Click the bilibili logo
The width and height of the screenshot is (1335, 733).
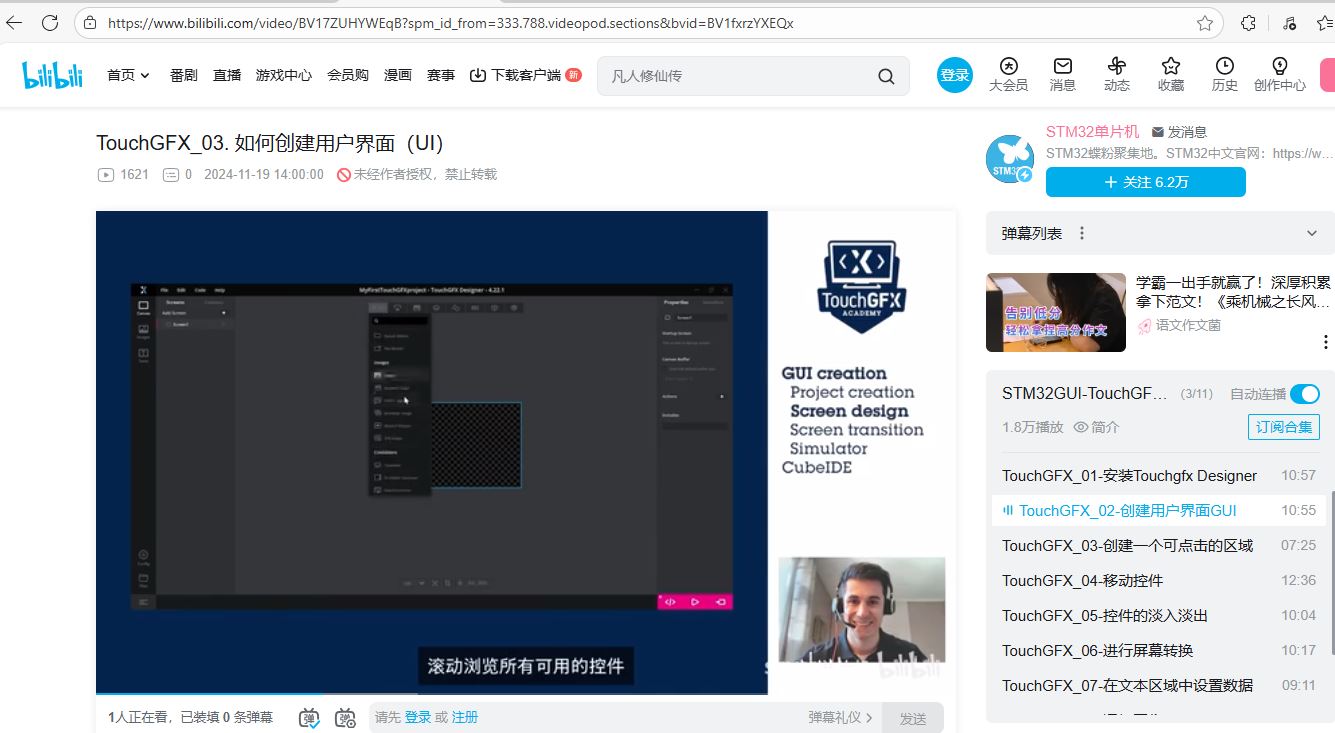pos(53,75)
